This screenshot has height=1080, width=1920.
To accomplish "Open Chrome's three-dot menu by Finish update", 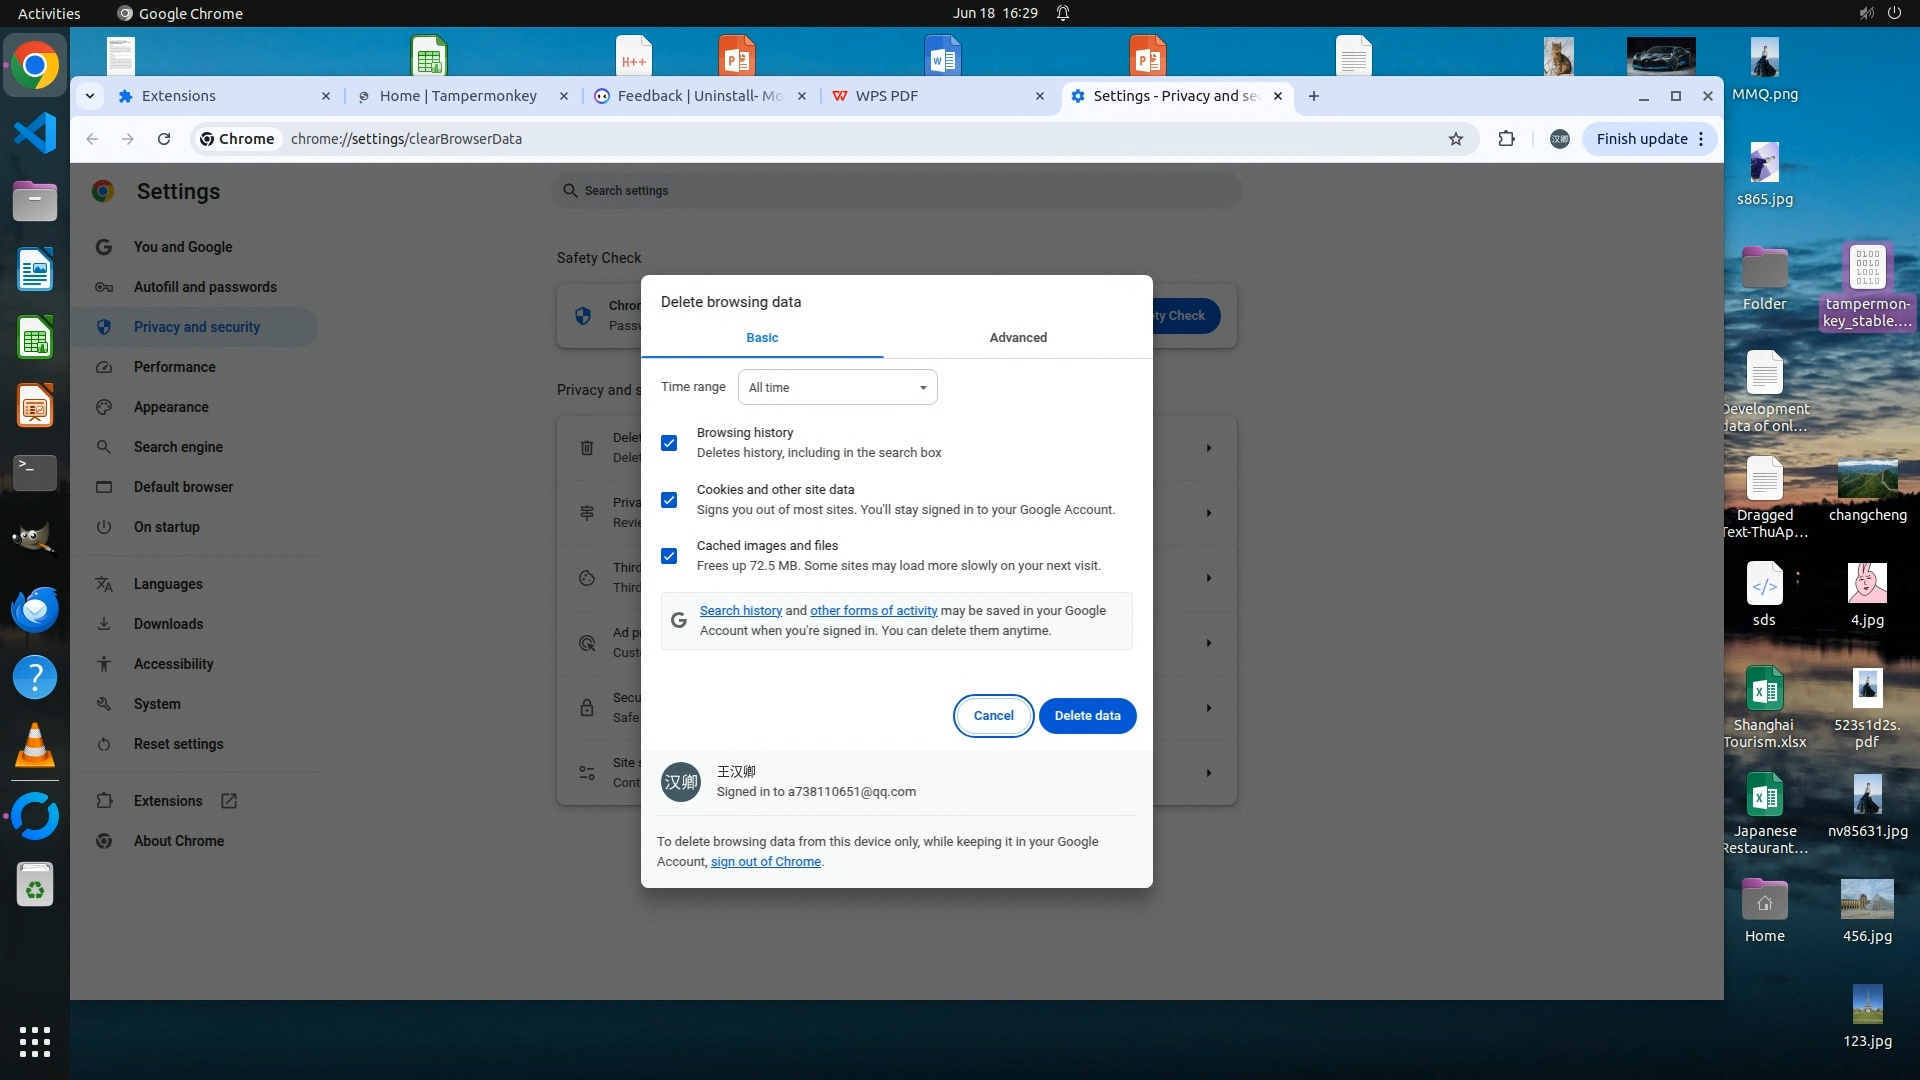I will click(1701, 139).
